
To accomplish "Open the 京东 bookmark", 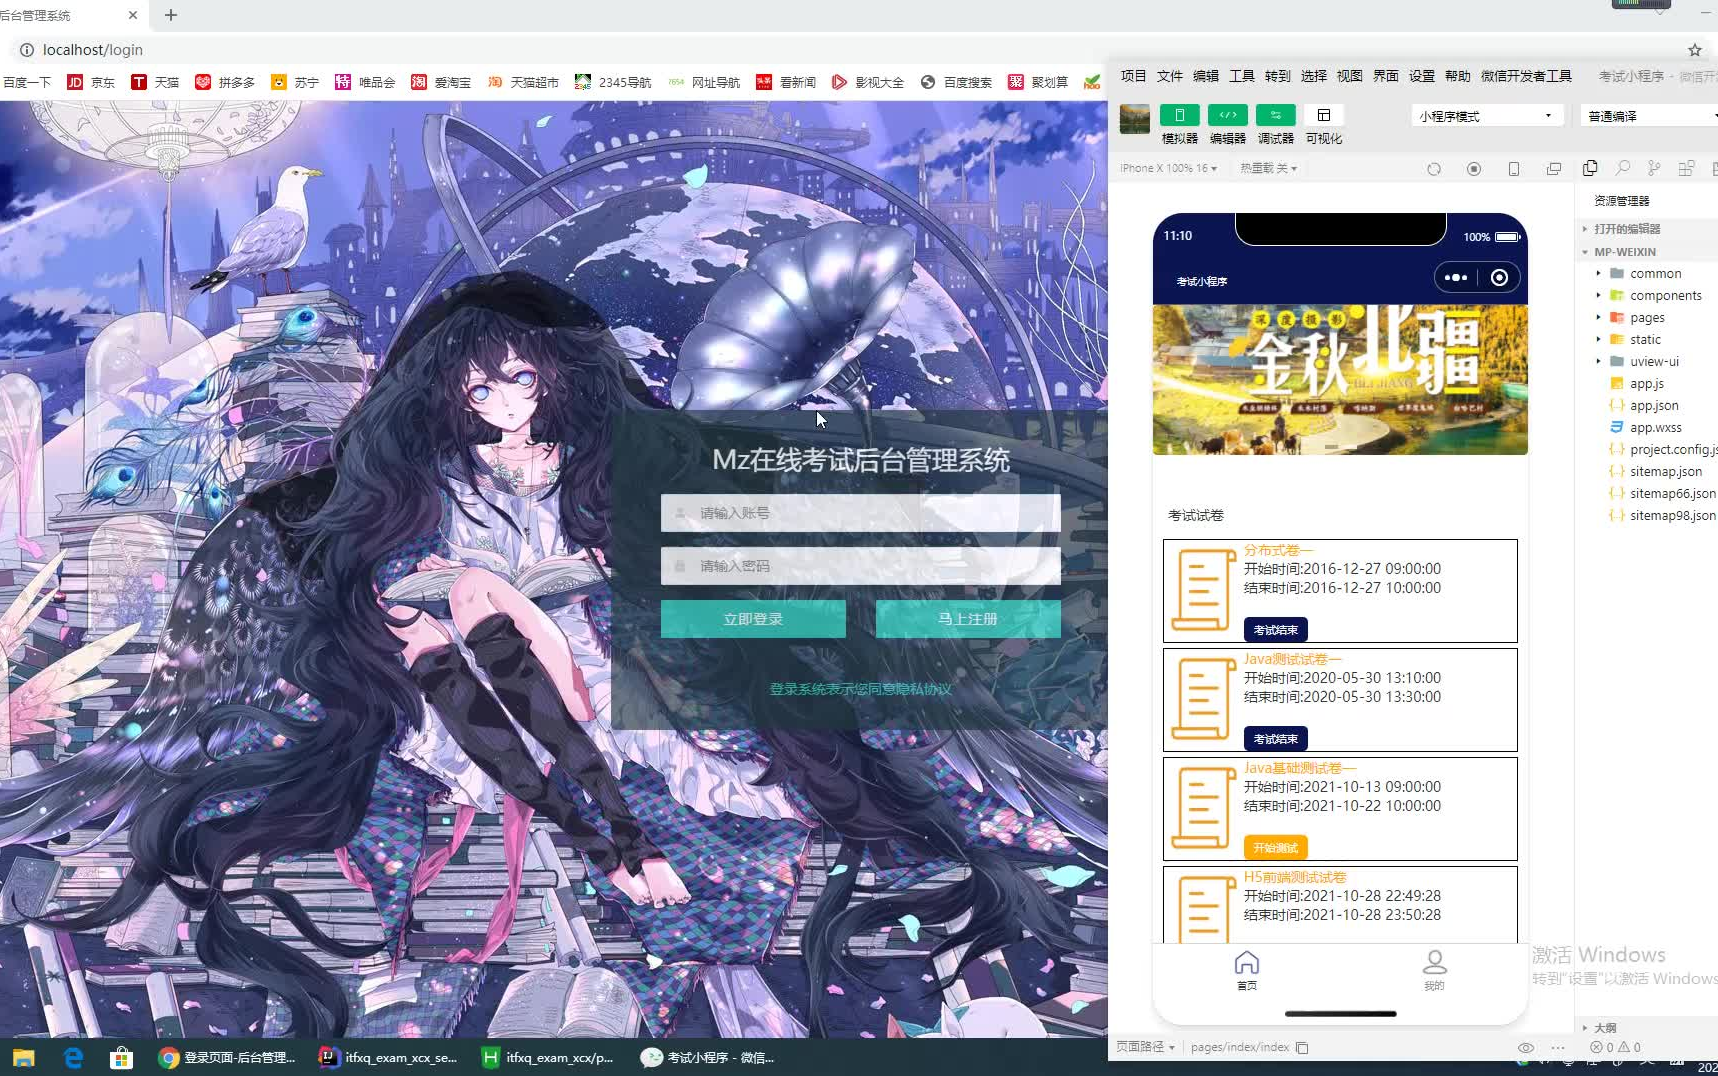I will point(91,82).
